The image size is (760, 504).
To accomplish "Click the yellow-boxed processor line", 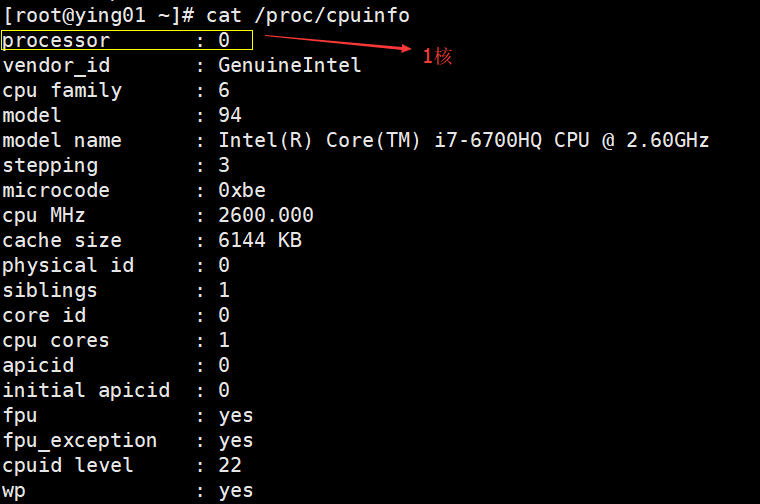I will tap(127, 40).
